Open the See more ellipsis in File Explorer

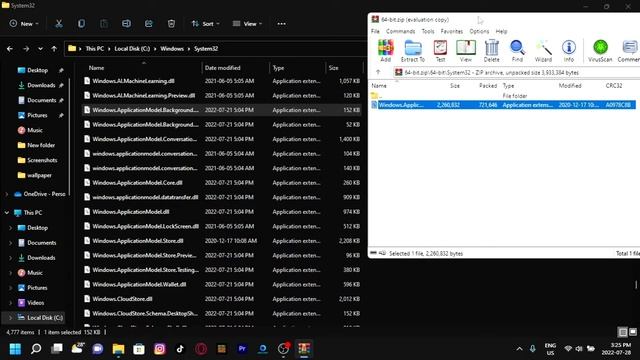(281, 24)
